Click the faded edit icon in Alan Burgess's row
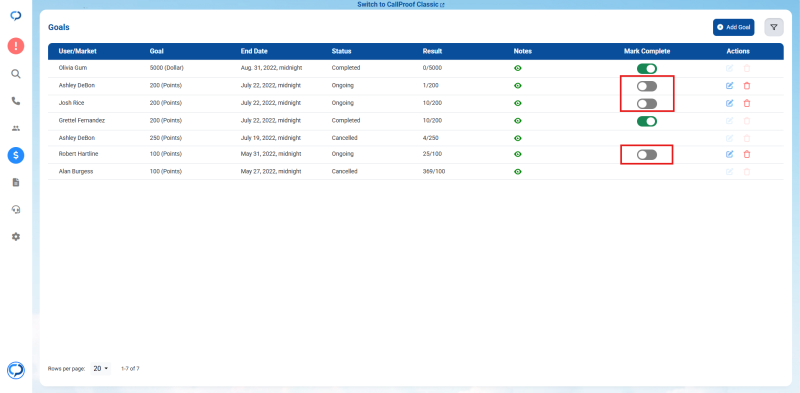The image size is (800, 393). coord(730,172)
